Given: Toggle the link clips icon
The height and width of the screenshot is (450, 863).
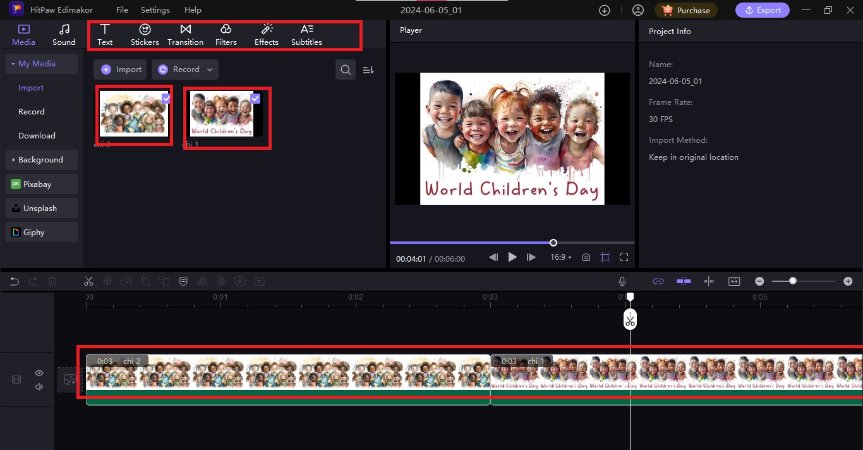Looking at the screenshot, I should (x=658, y=282).
